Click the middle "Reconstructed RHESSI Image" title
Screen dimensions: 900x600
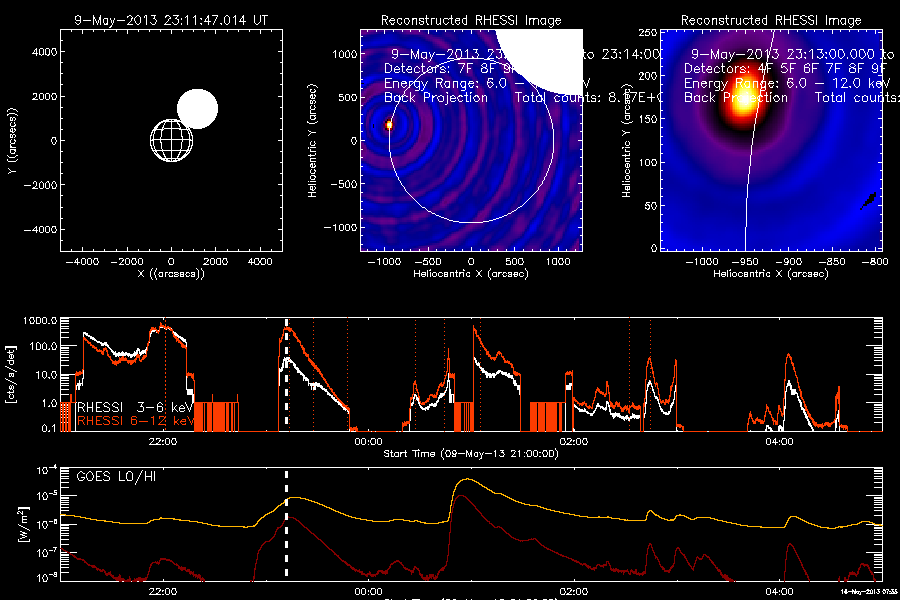click(471, 20)
